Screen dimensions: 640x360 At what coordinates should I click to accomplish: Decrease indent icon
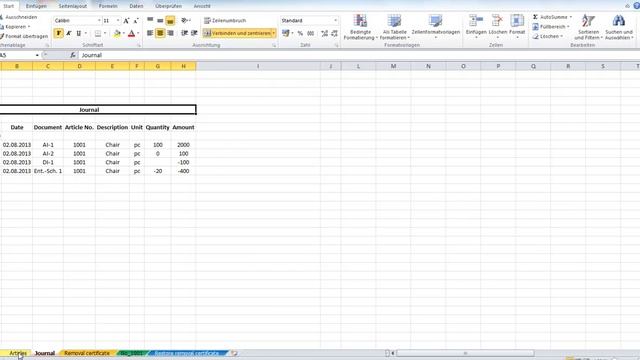184,33
